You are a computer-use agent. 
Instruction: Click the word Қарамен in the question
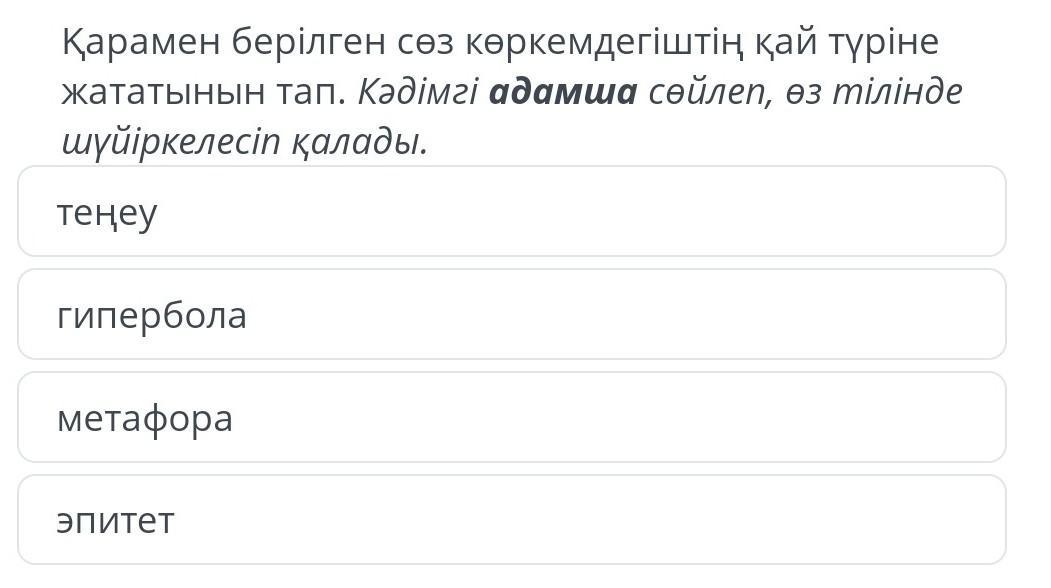pos(141,42)
